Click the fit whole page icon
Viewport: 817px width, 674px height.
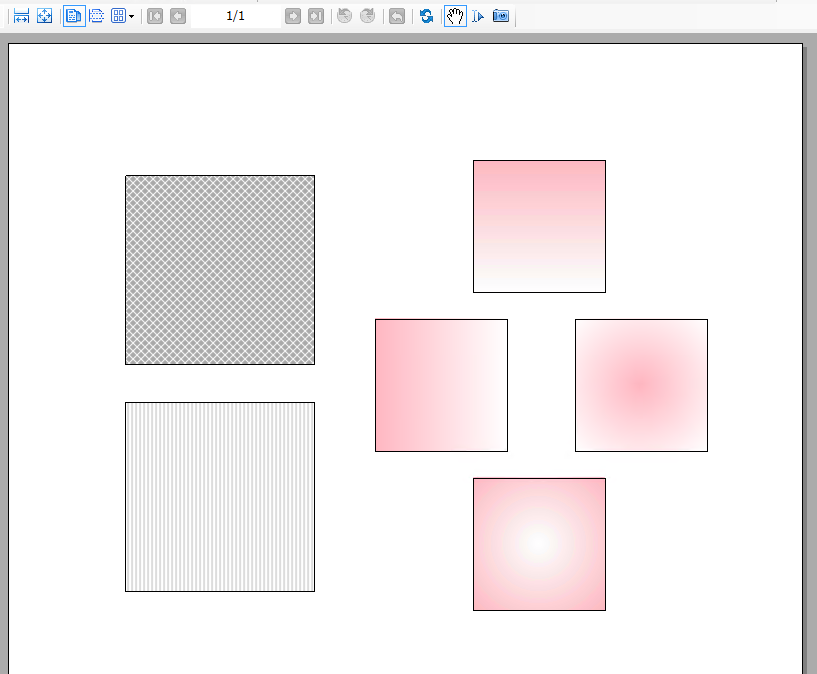[x=45, y=16]
